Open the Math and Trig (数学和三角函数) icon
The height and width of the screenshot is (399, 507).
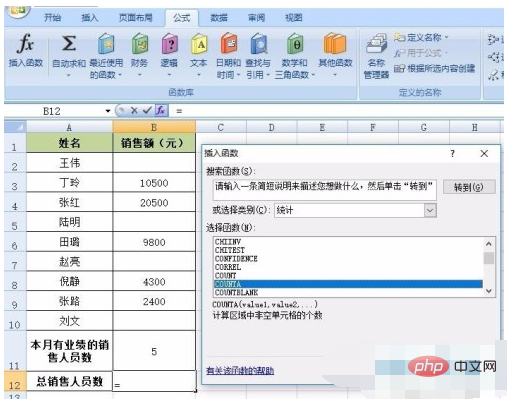(x=295, y=44)
